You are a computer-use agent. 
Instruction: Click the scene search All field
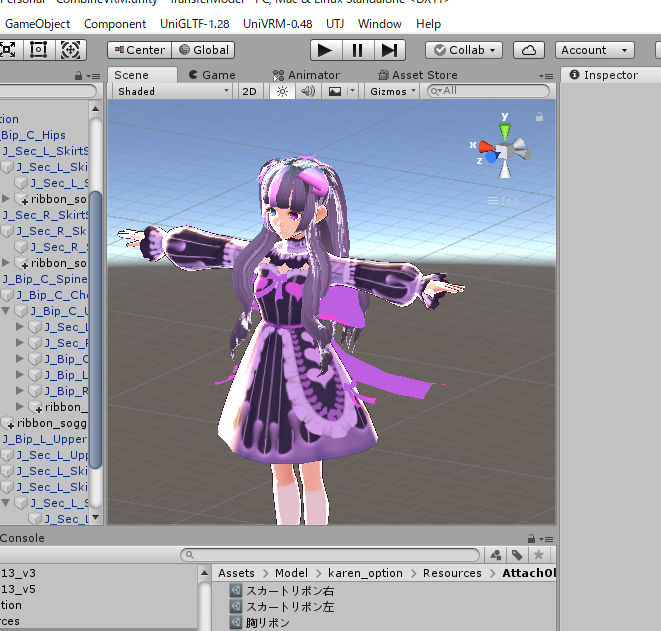click(x=488, y=91)
